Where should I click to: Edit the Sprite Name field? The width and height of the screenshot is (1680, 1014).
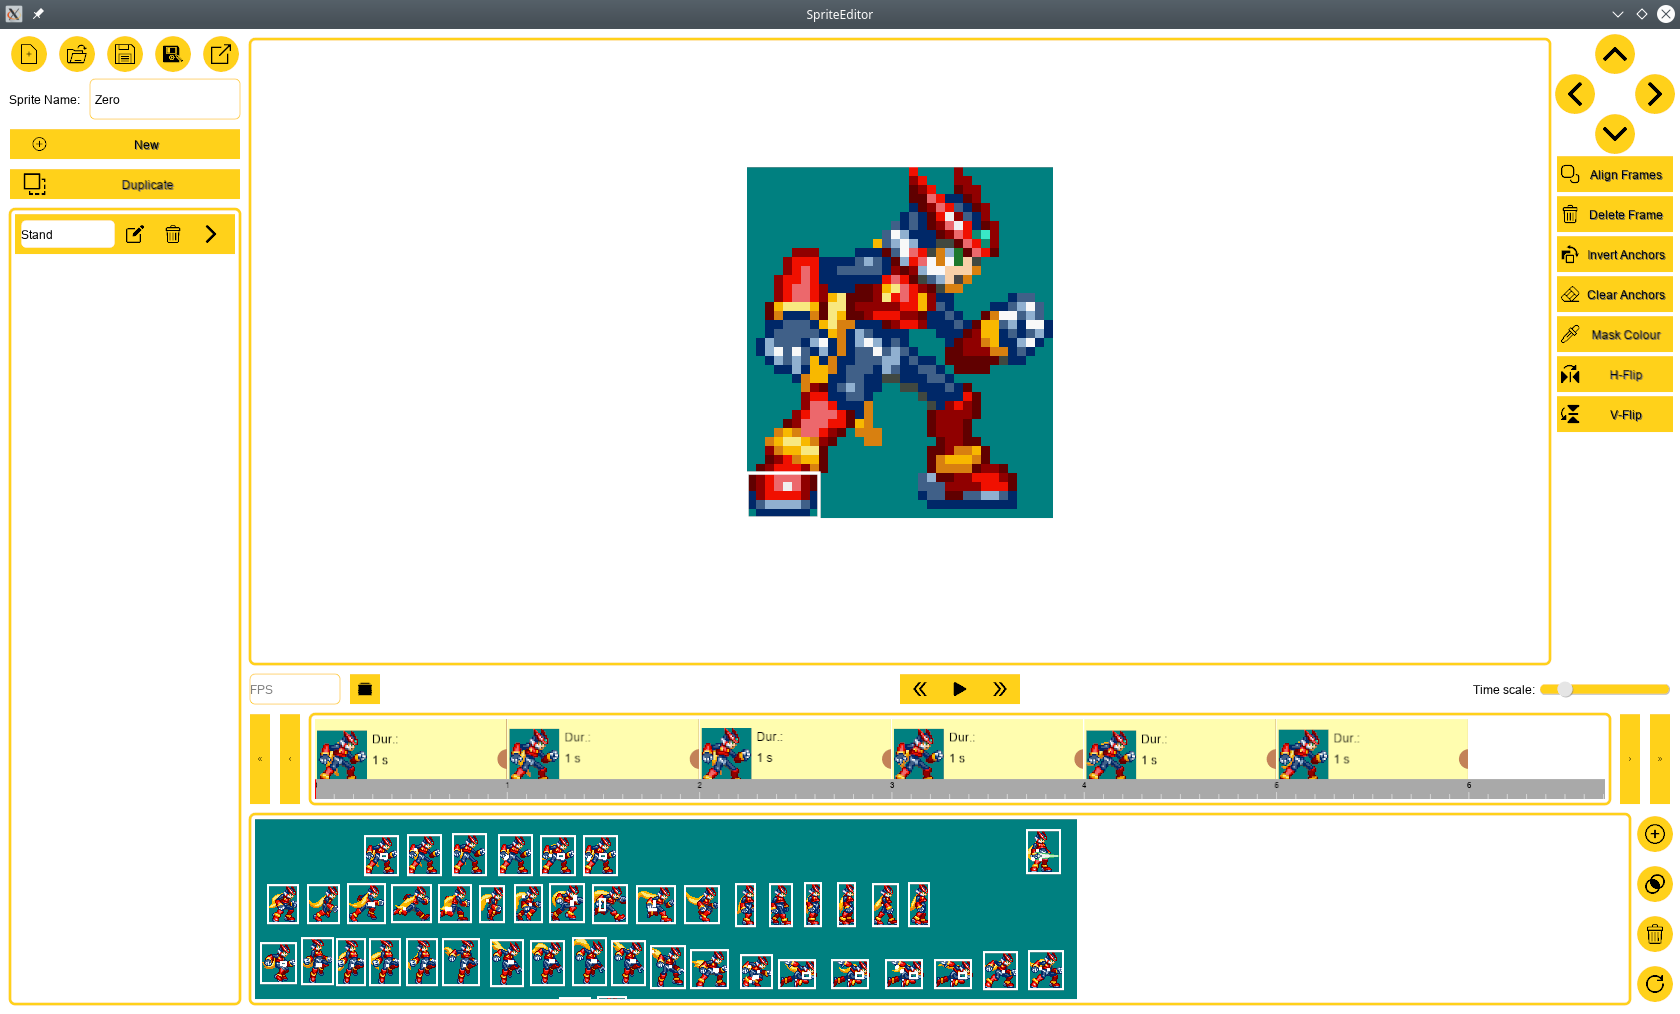point(165,99)
